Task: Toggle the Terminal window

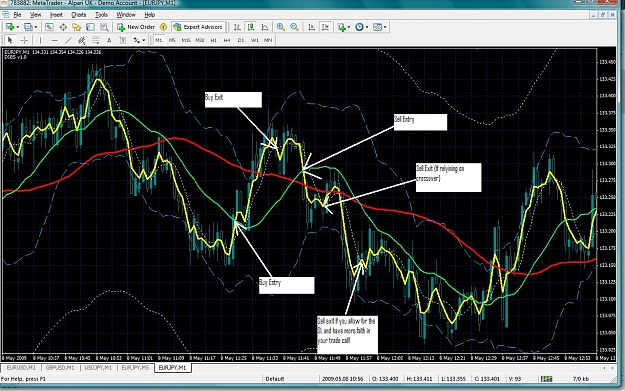Action: point(90,27)
